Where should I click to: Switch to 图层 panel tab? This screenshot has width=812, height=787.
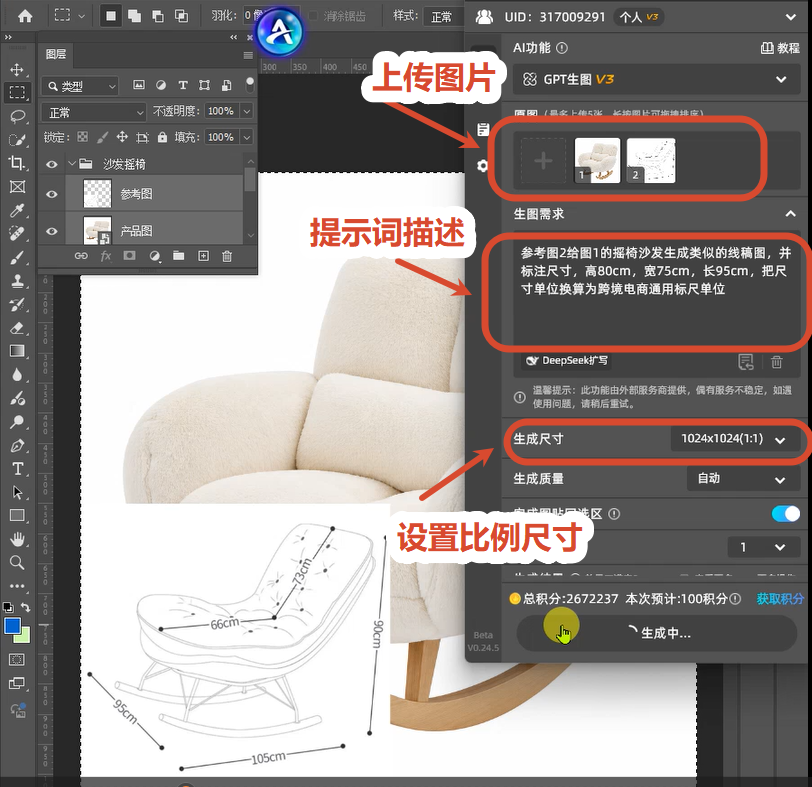pos(56,54)
